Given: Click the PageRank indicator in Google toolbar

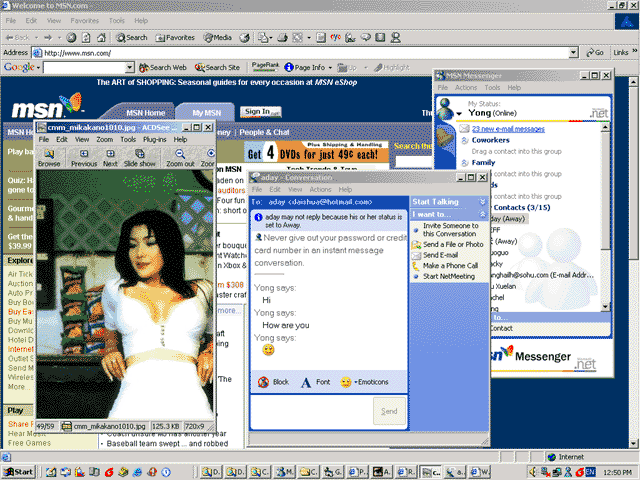Looking at the screenshot, I should 265,67.
